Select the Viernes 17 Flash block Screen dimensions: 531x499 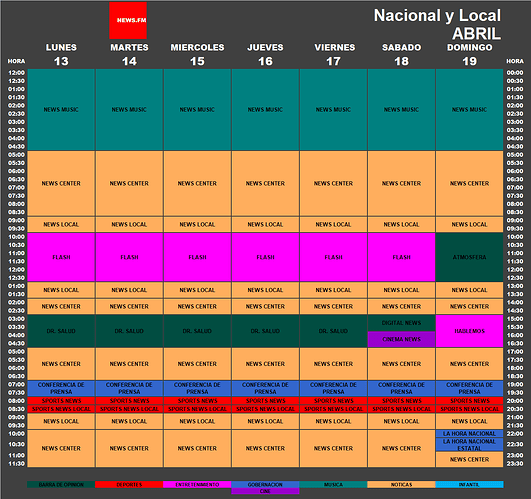(334, 257)
